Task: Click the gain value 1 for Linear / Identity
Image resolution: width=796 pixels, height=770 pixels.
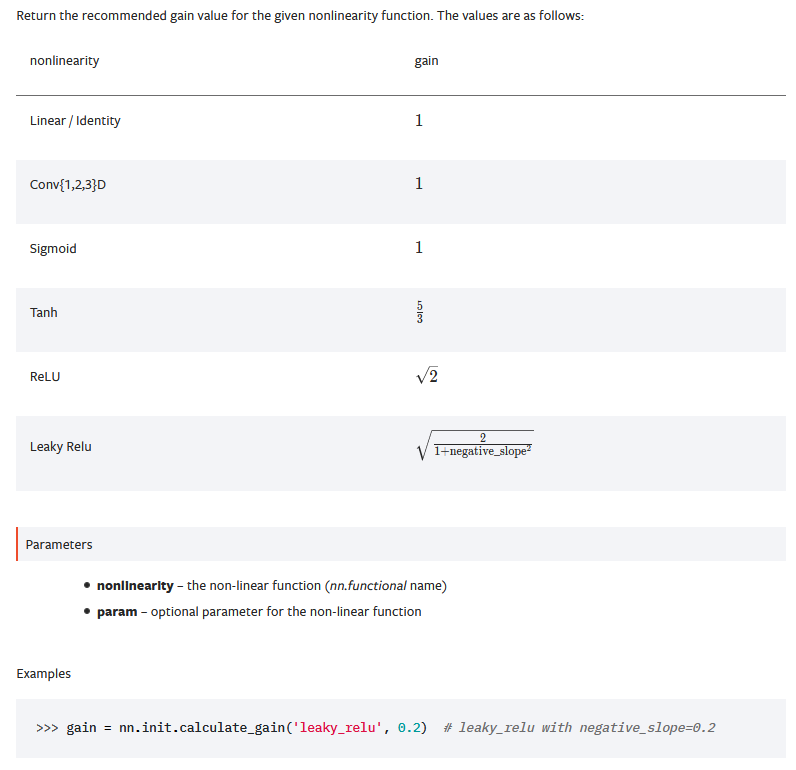Action: tap(419, 120)
